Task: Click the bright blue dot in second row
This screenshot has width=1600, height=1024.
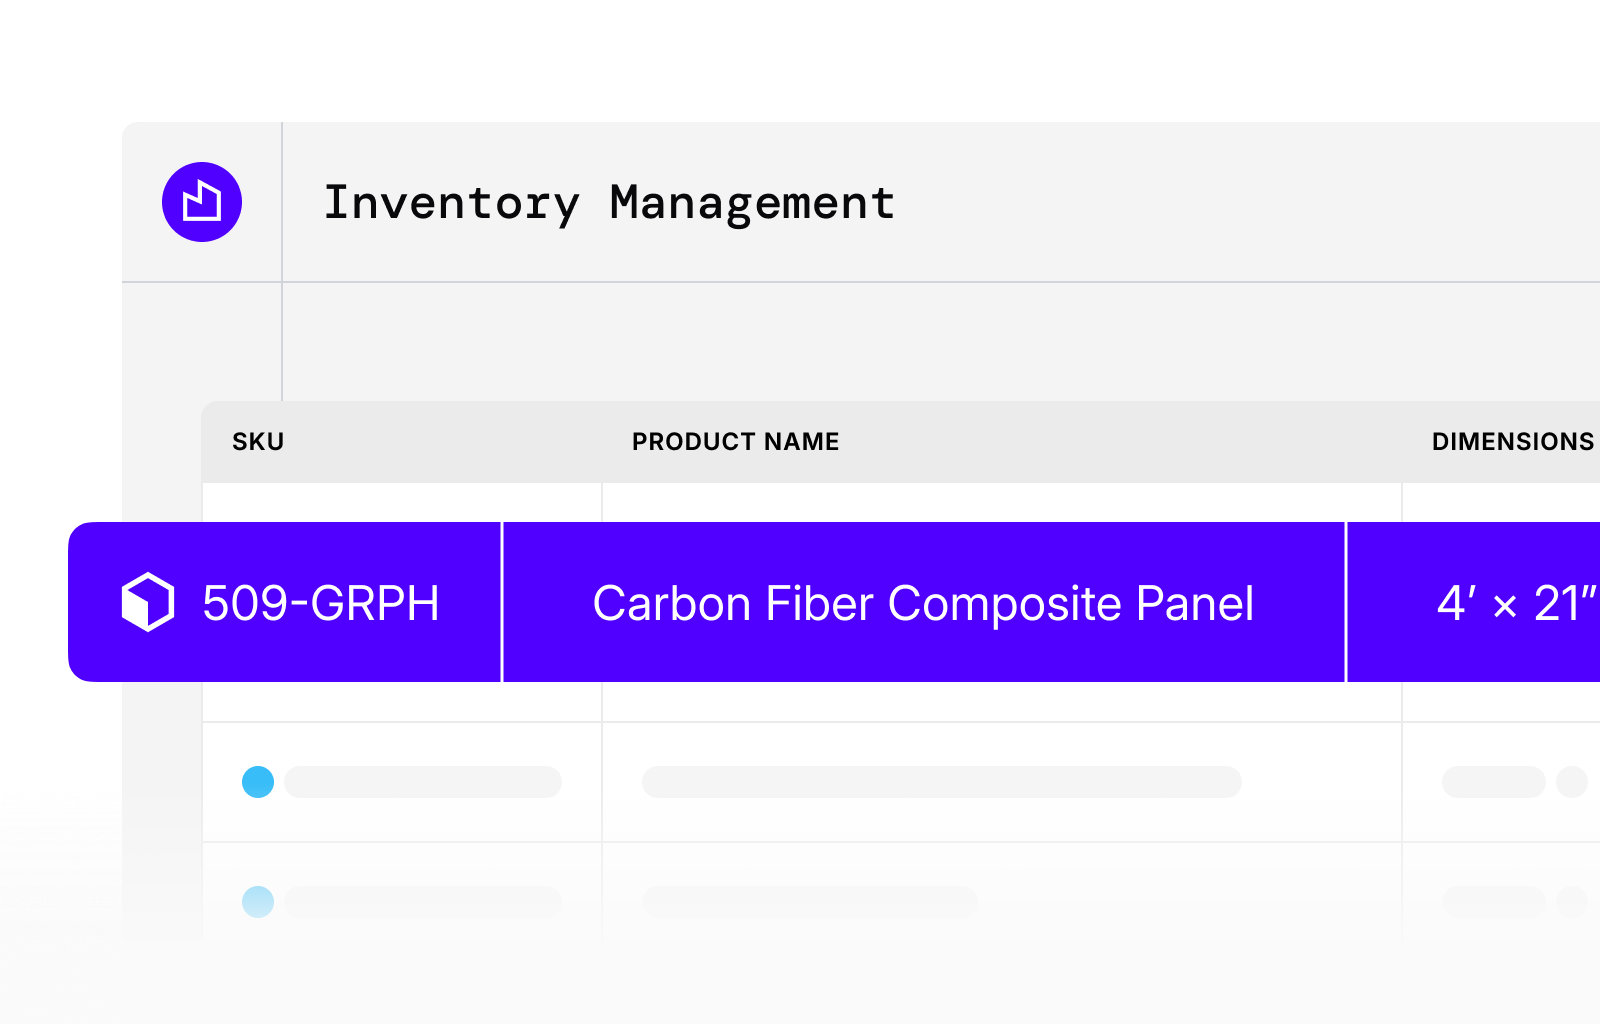Action: (258, 782)
